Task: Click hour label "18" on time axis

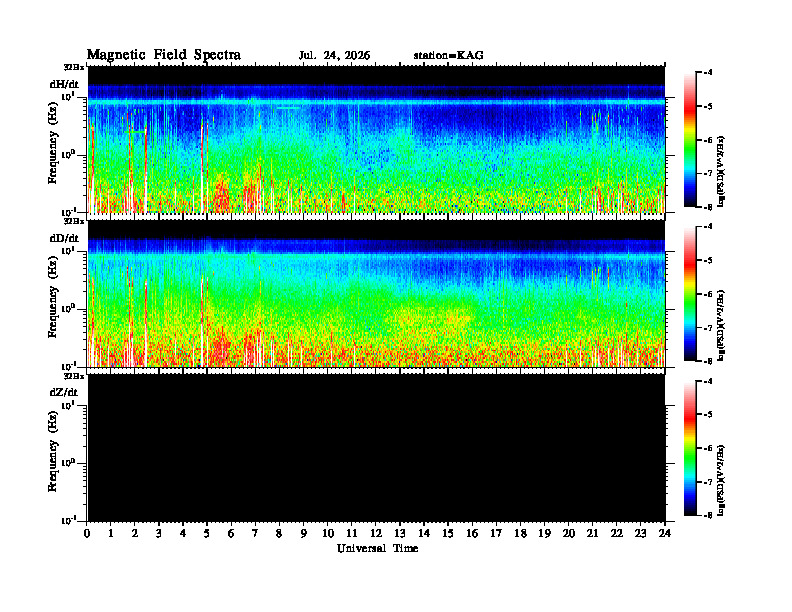Action: click(520, 534)
